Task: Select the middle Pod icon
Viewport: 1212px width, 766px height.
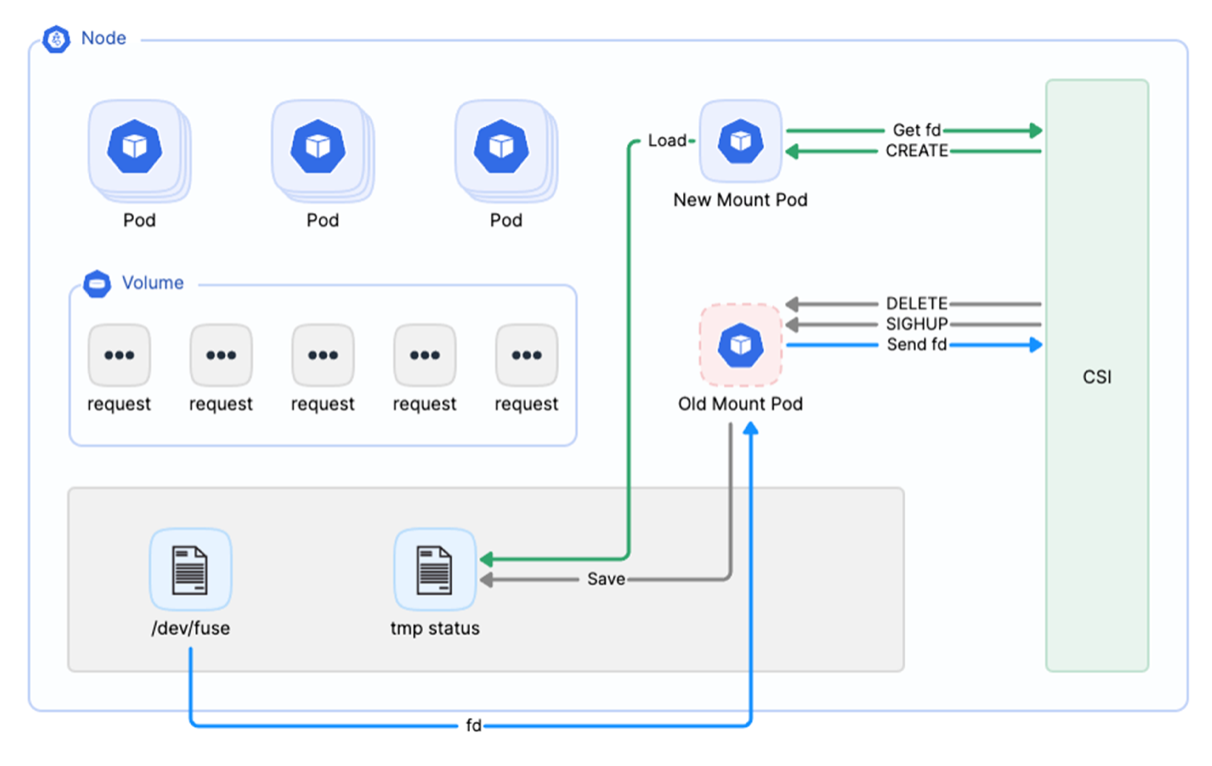Action: coord(318,147)
